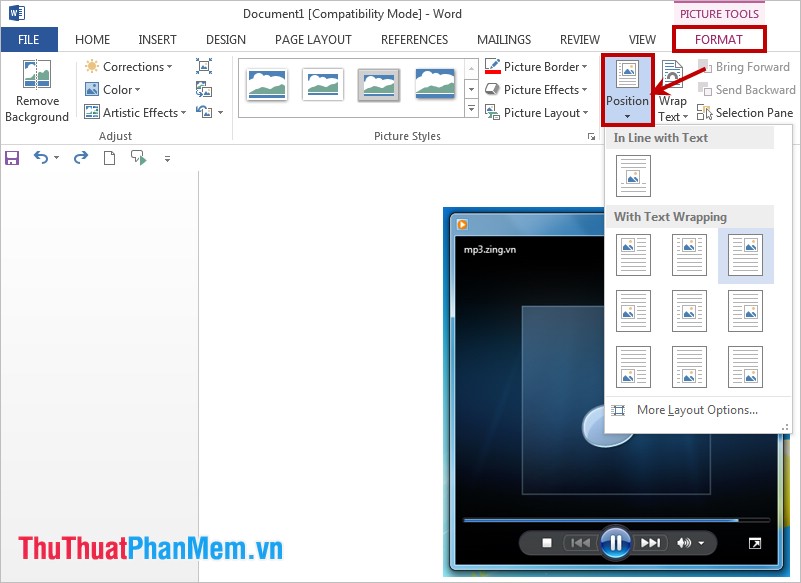The image size is (801, 583).
Task: Open the Corrections adjustment tool
Action: pyautogui.click(x=130, y=66)
